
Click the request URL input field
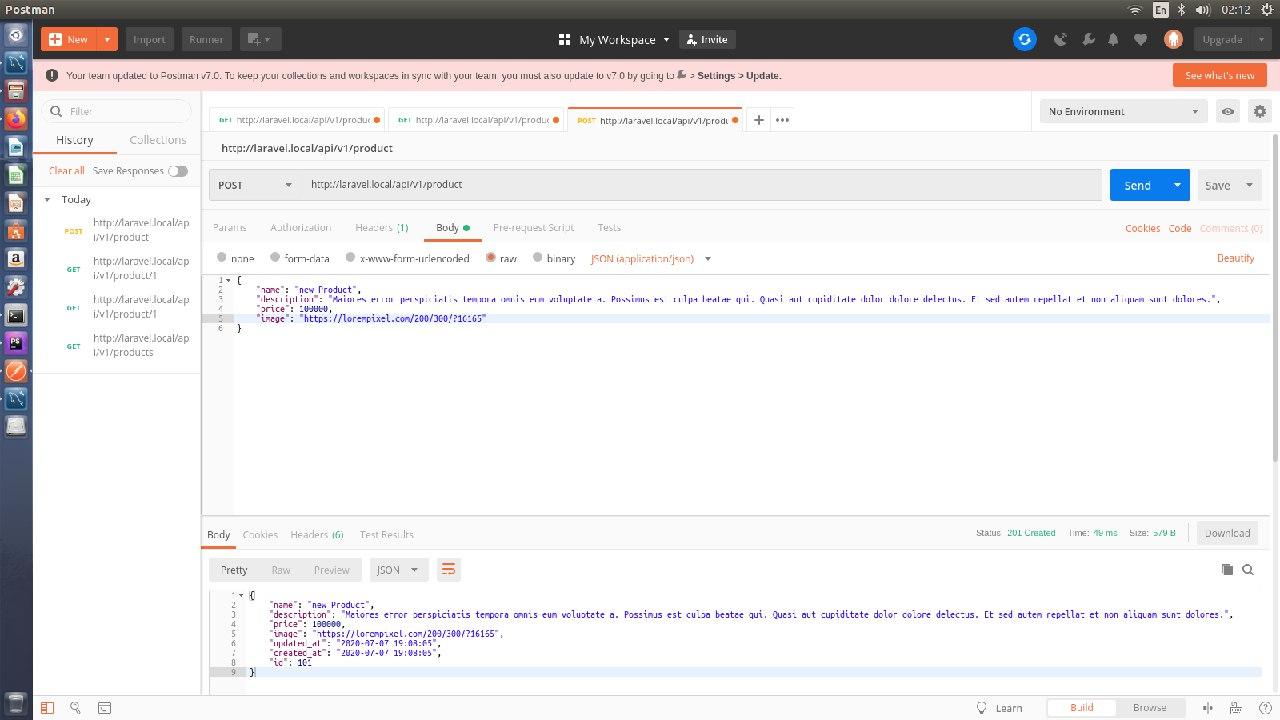point(700,185)
